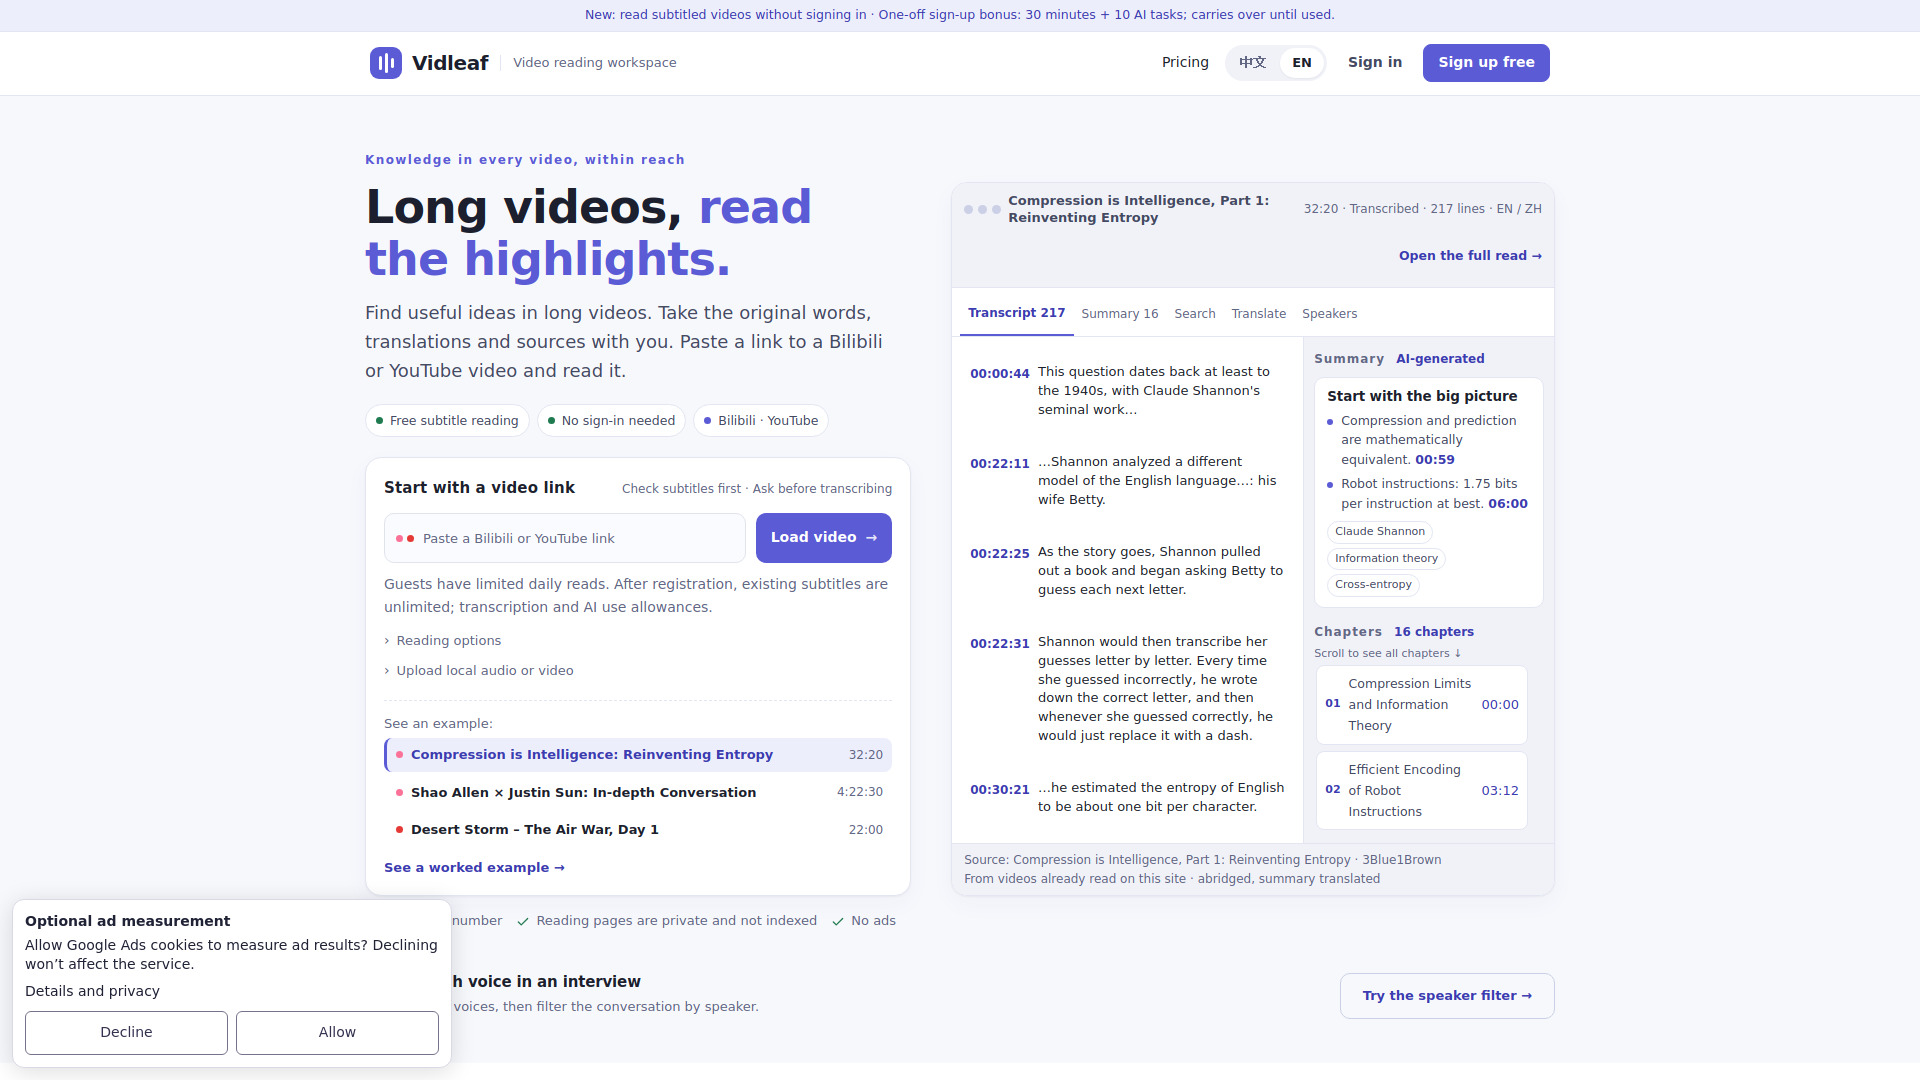This screenshot has height=1080, width=1920.
Task: Select Compression is Intelligence example video
Action: pyautogui.click(x=638, y=755)
